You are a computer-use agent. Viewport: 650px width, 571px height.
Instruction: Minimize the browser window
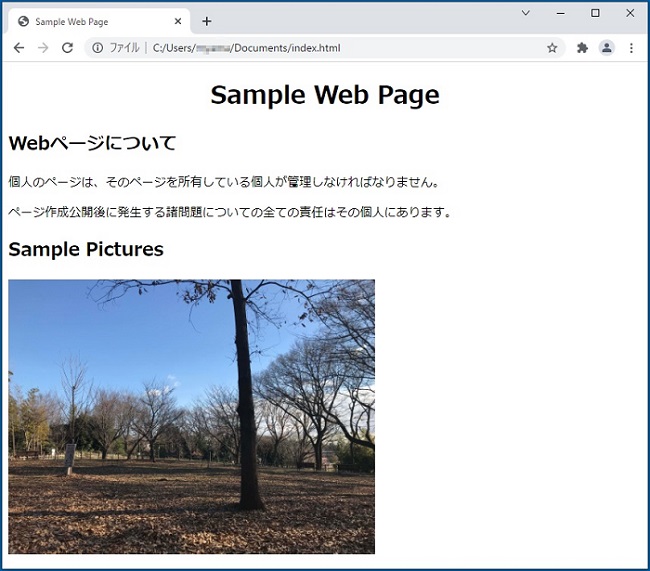coord(561,13)
